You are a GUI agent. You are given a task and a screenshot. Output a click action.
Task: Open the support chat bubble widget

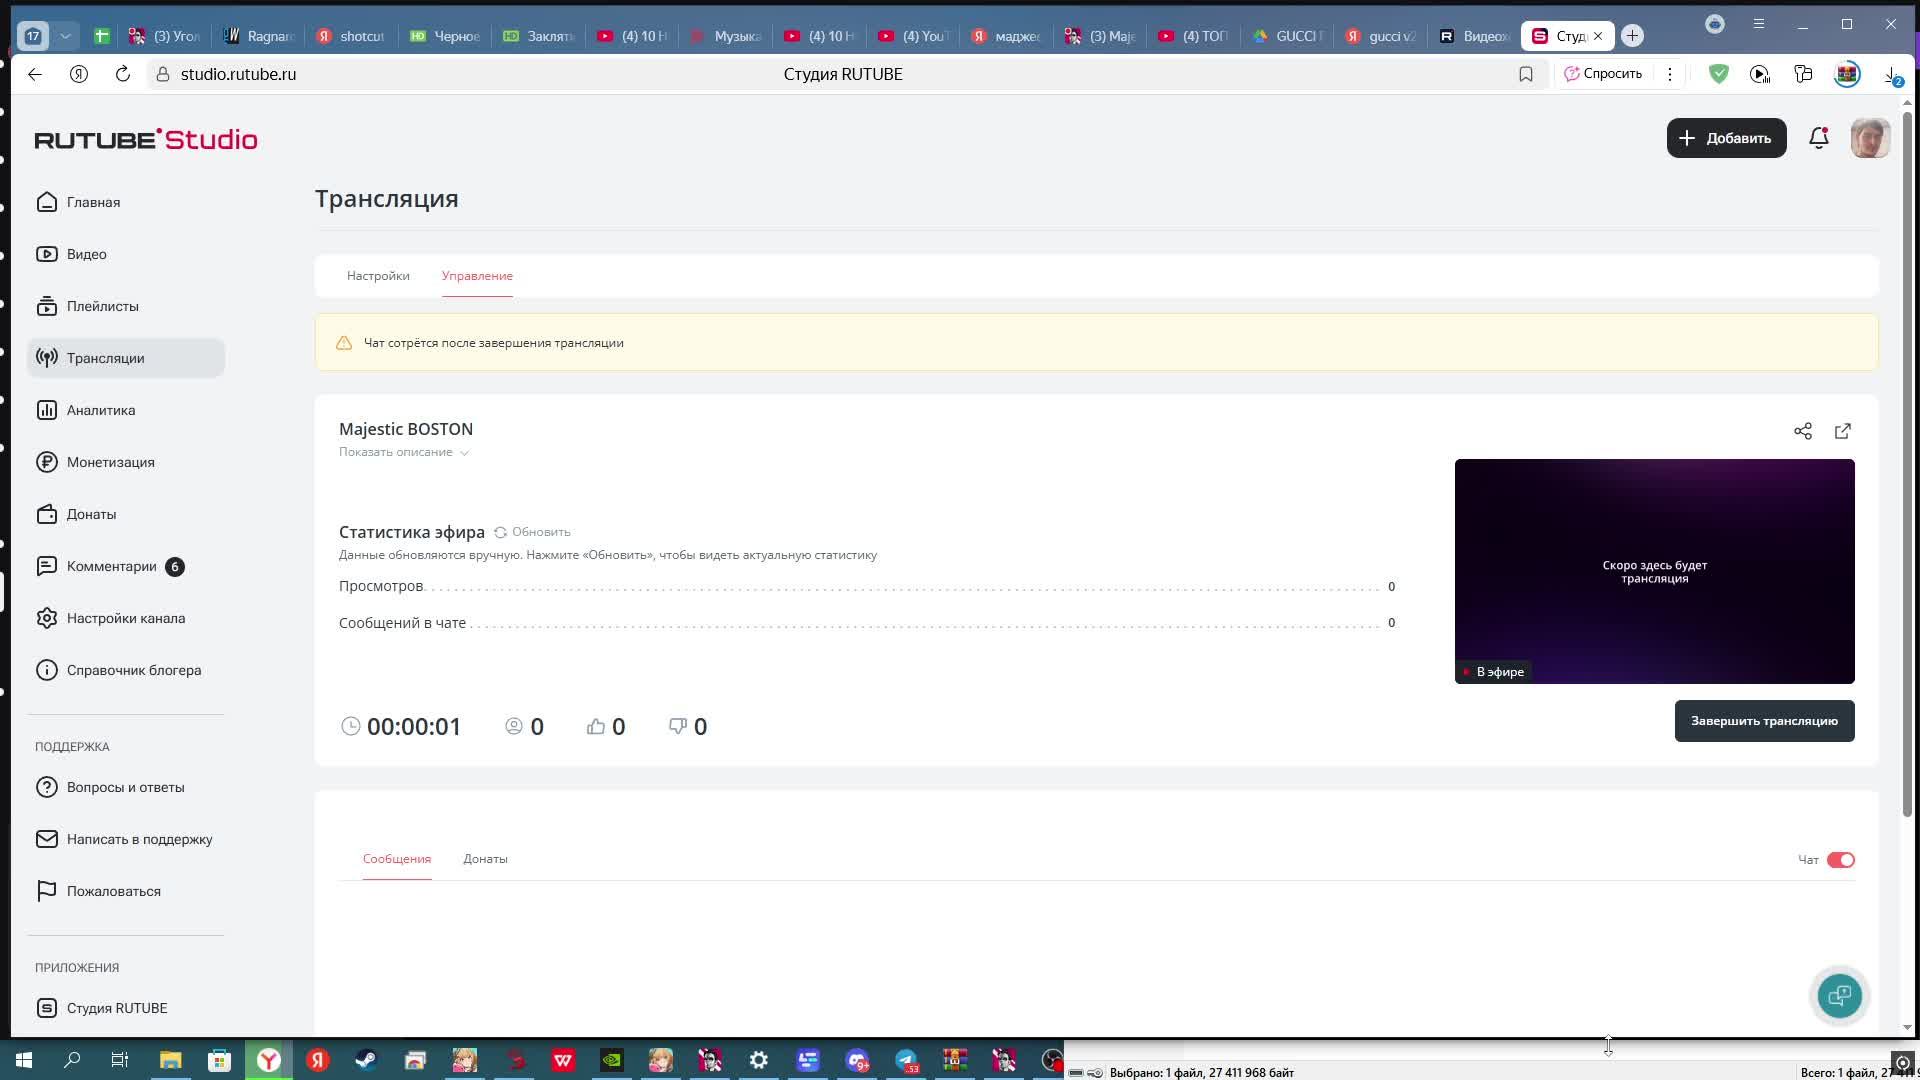[1839, 996]
